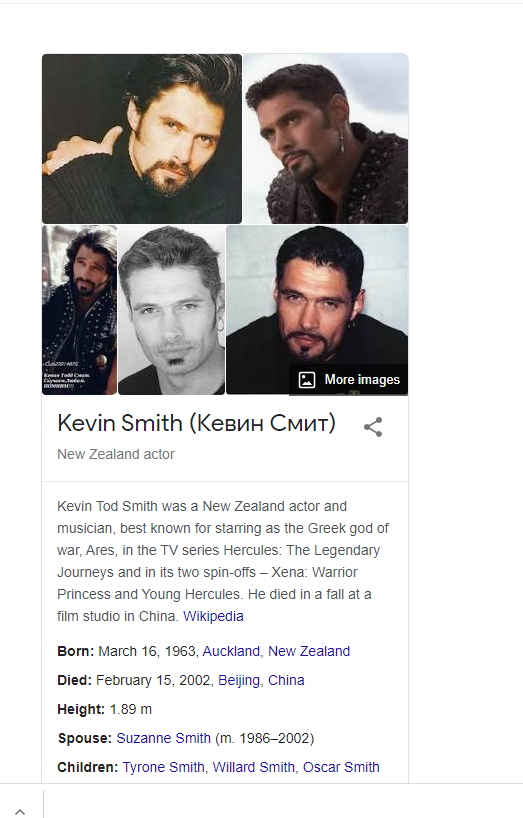Open More images gallery
Viewport: 523px width, 818px height.
[x=349, y=380]
